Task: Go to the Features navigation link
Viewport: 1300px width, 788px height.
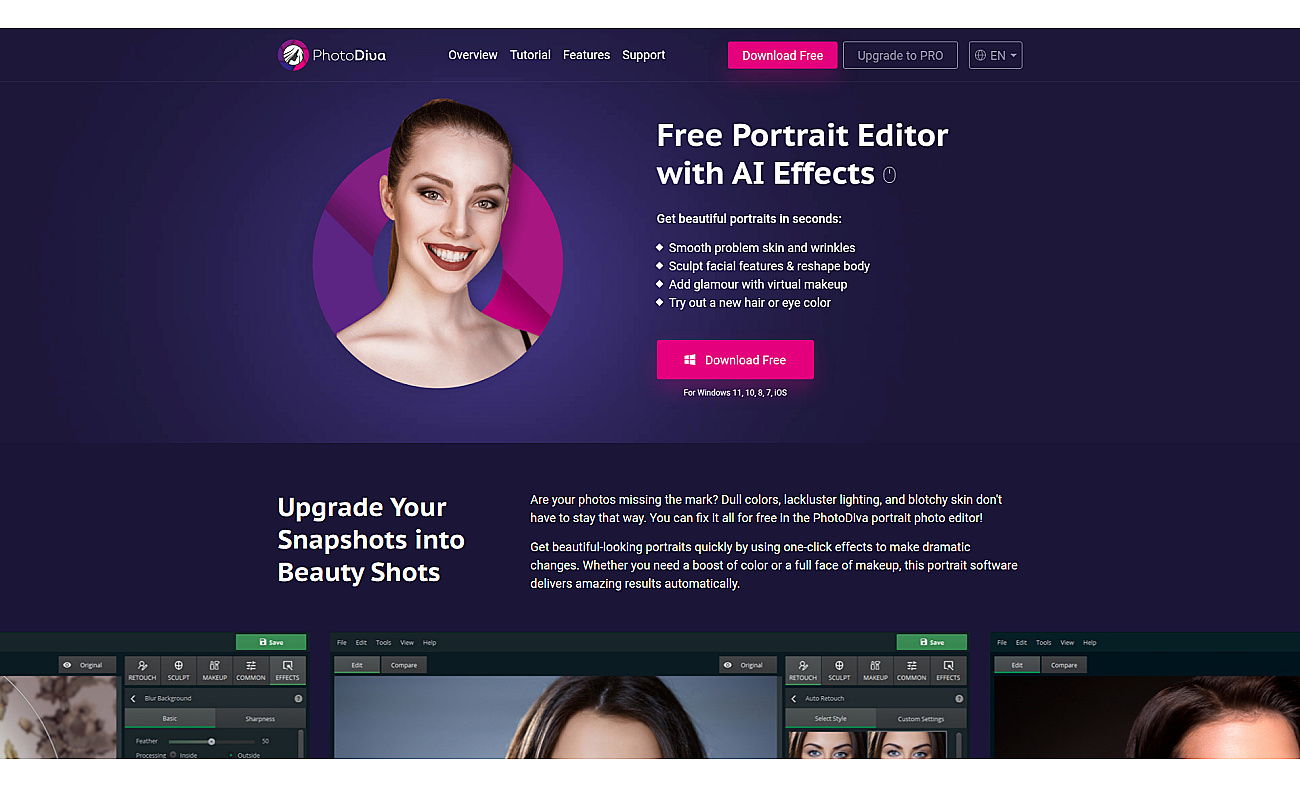Action: click(586, 55)
